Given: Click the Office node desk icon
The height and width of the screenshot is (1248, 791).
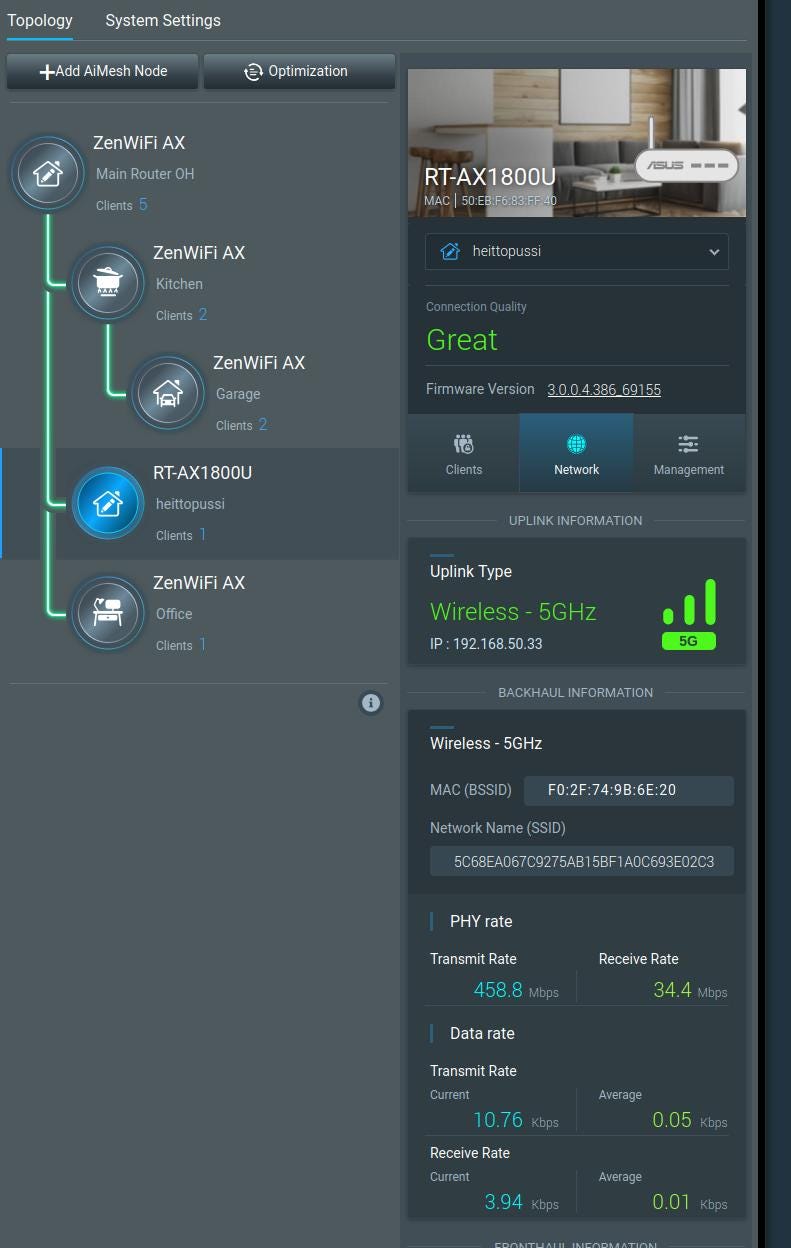Looking at the screenshot, I should 107,613.
